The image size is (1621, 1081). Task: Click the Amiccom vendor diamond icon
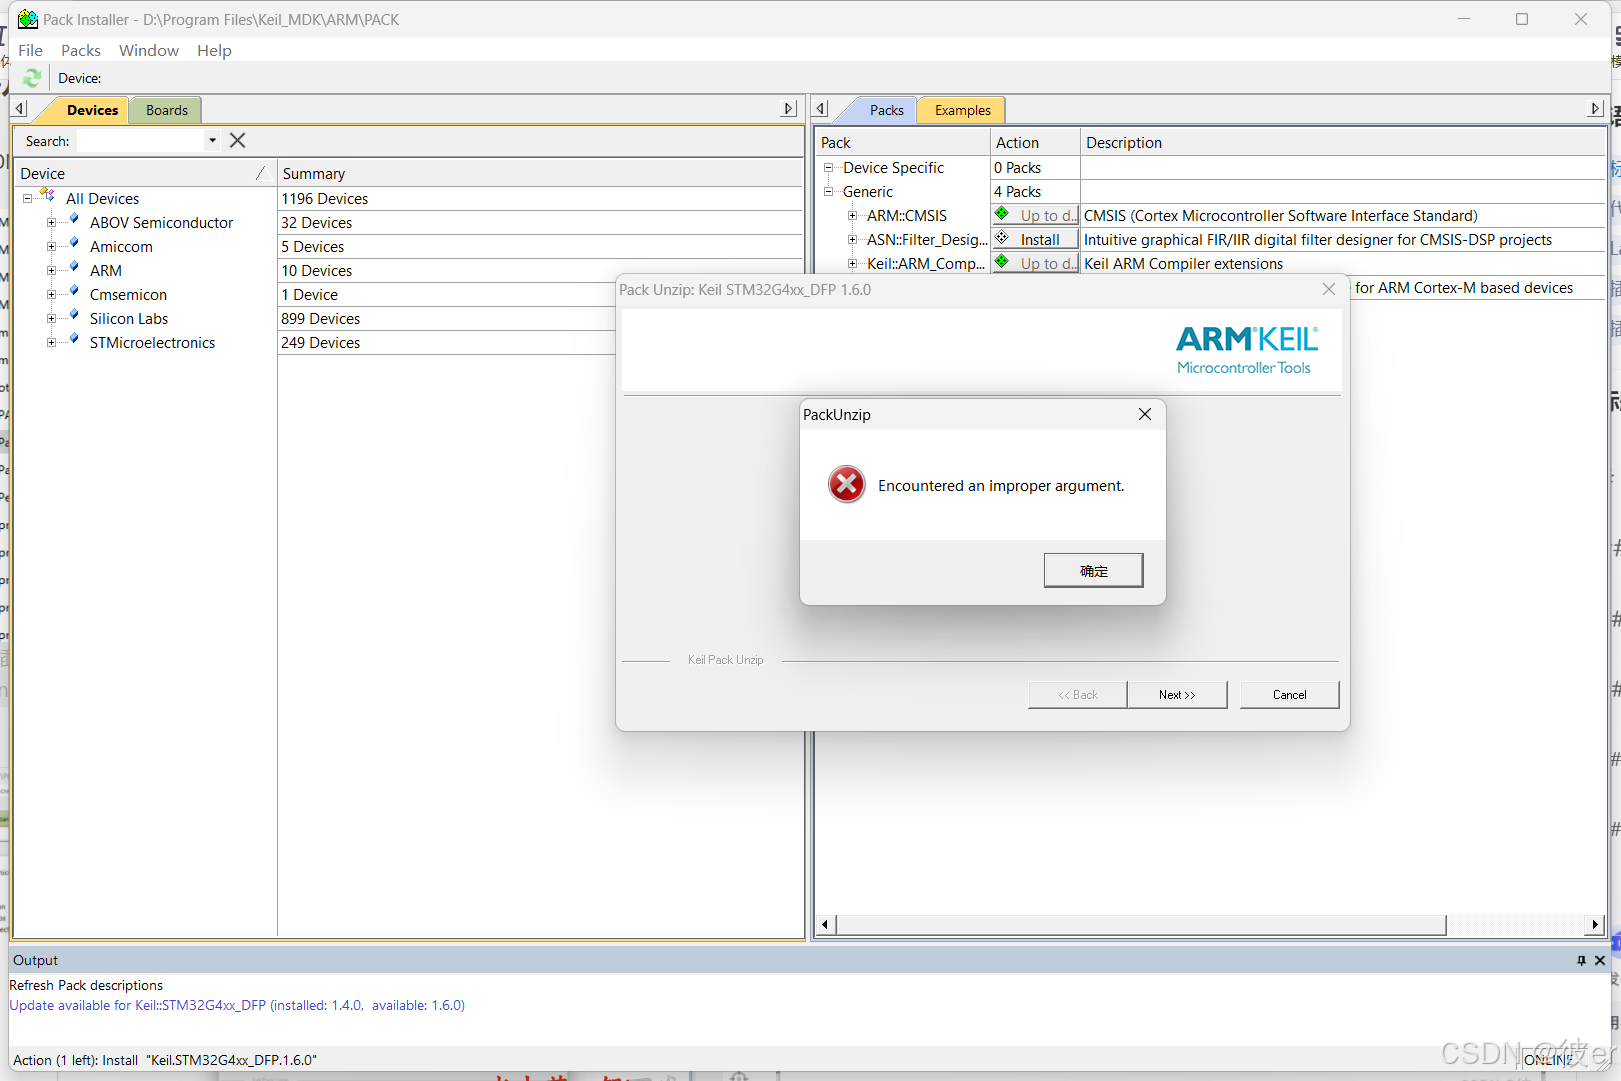pos(74,244)
